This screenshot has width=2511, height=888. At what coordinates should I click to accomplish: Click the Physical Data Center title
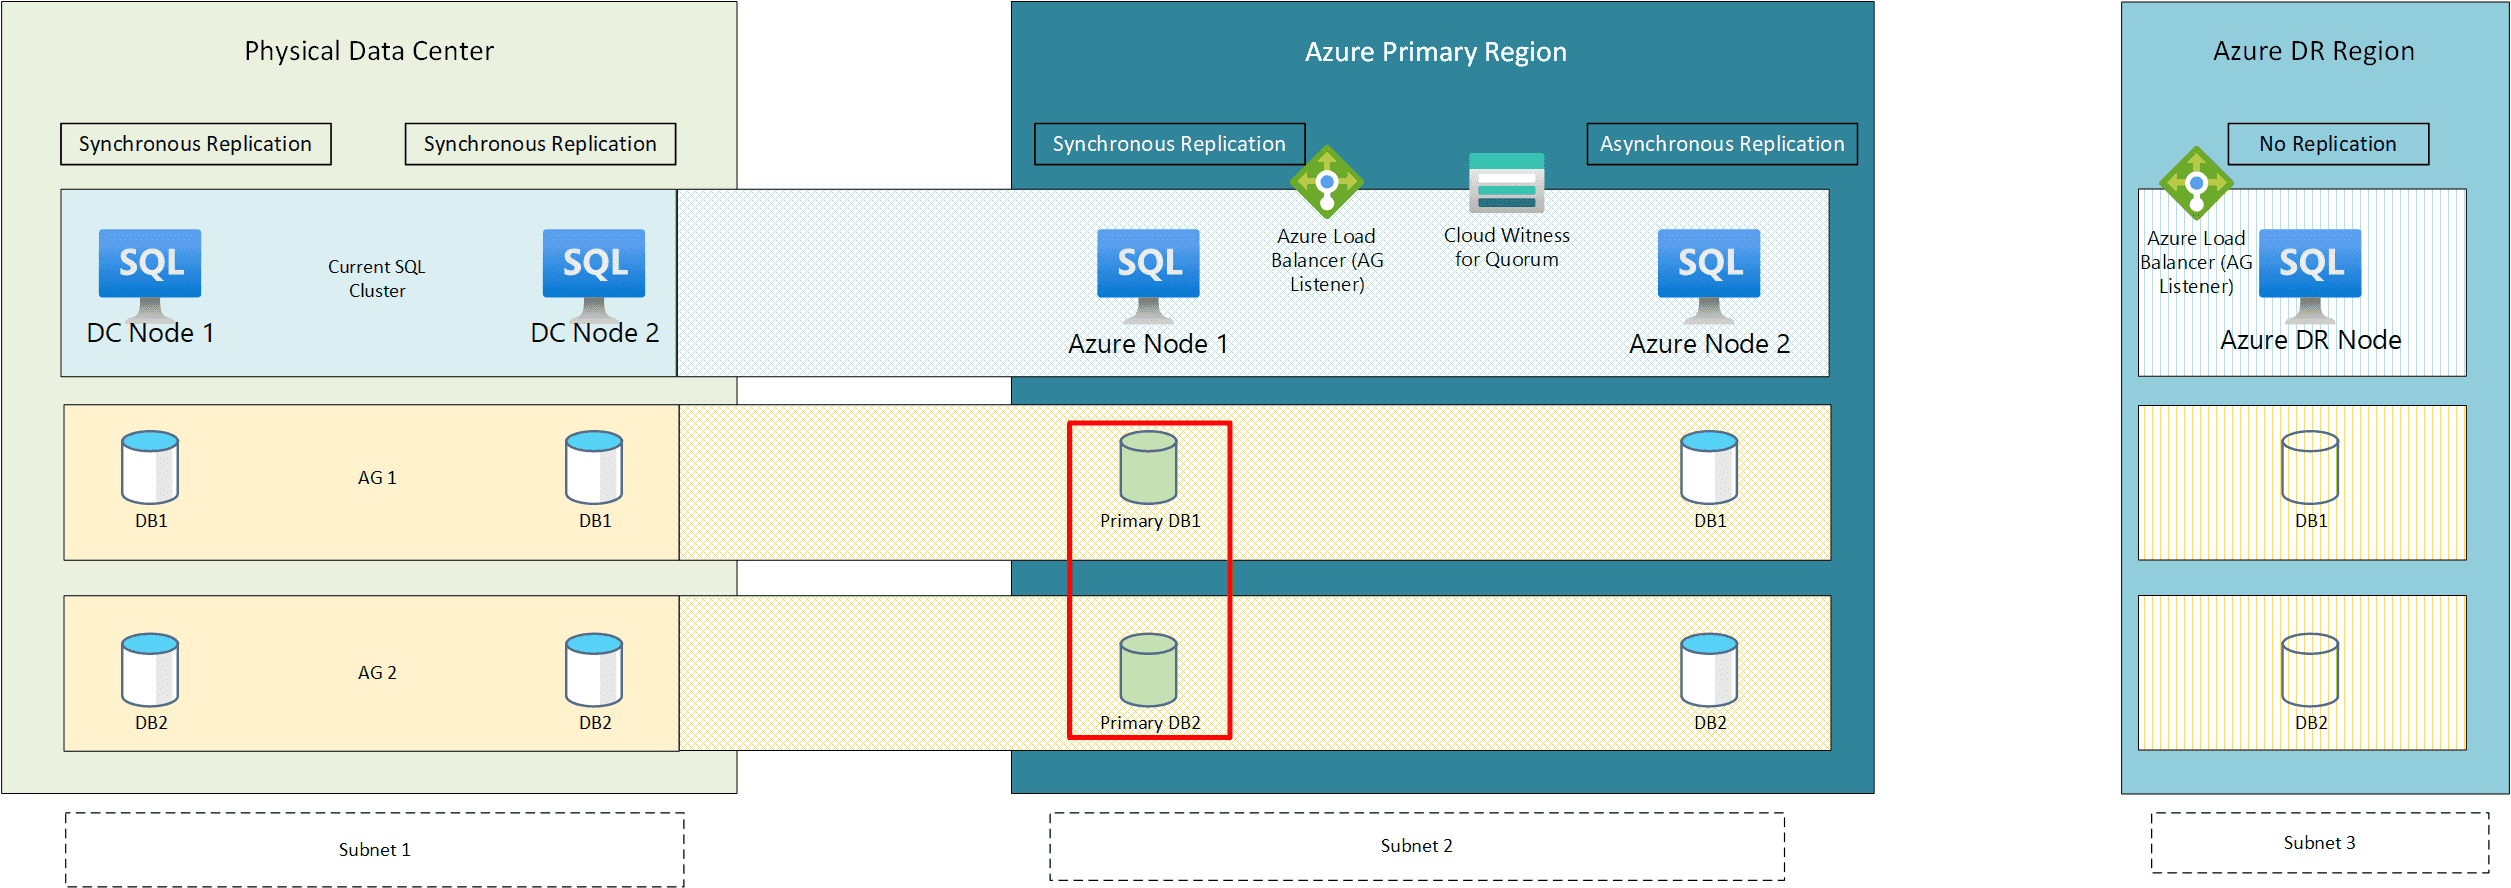tap(369, 51)
